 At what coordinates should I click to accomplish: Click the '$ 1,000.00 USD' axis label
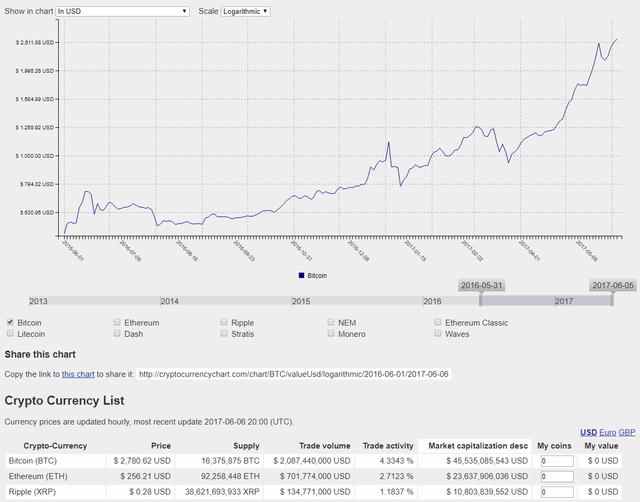[35, 156]
